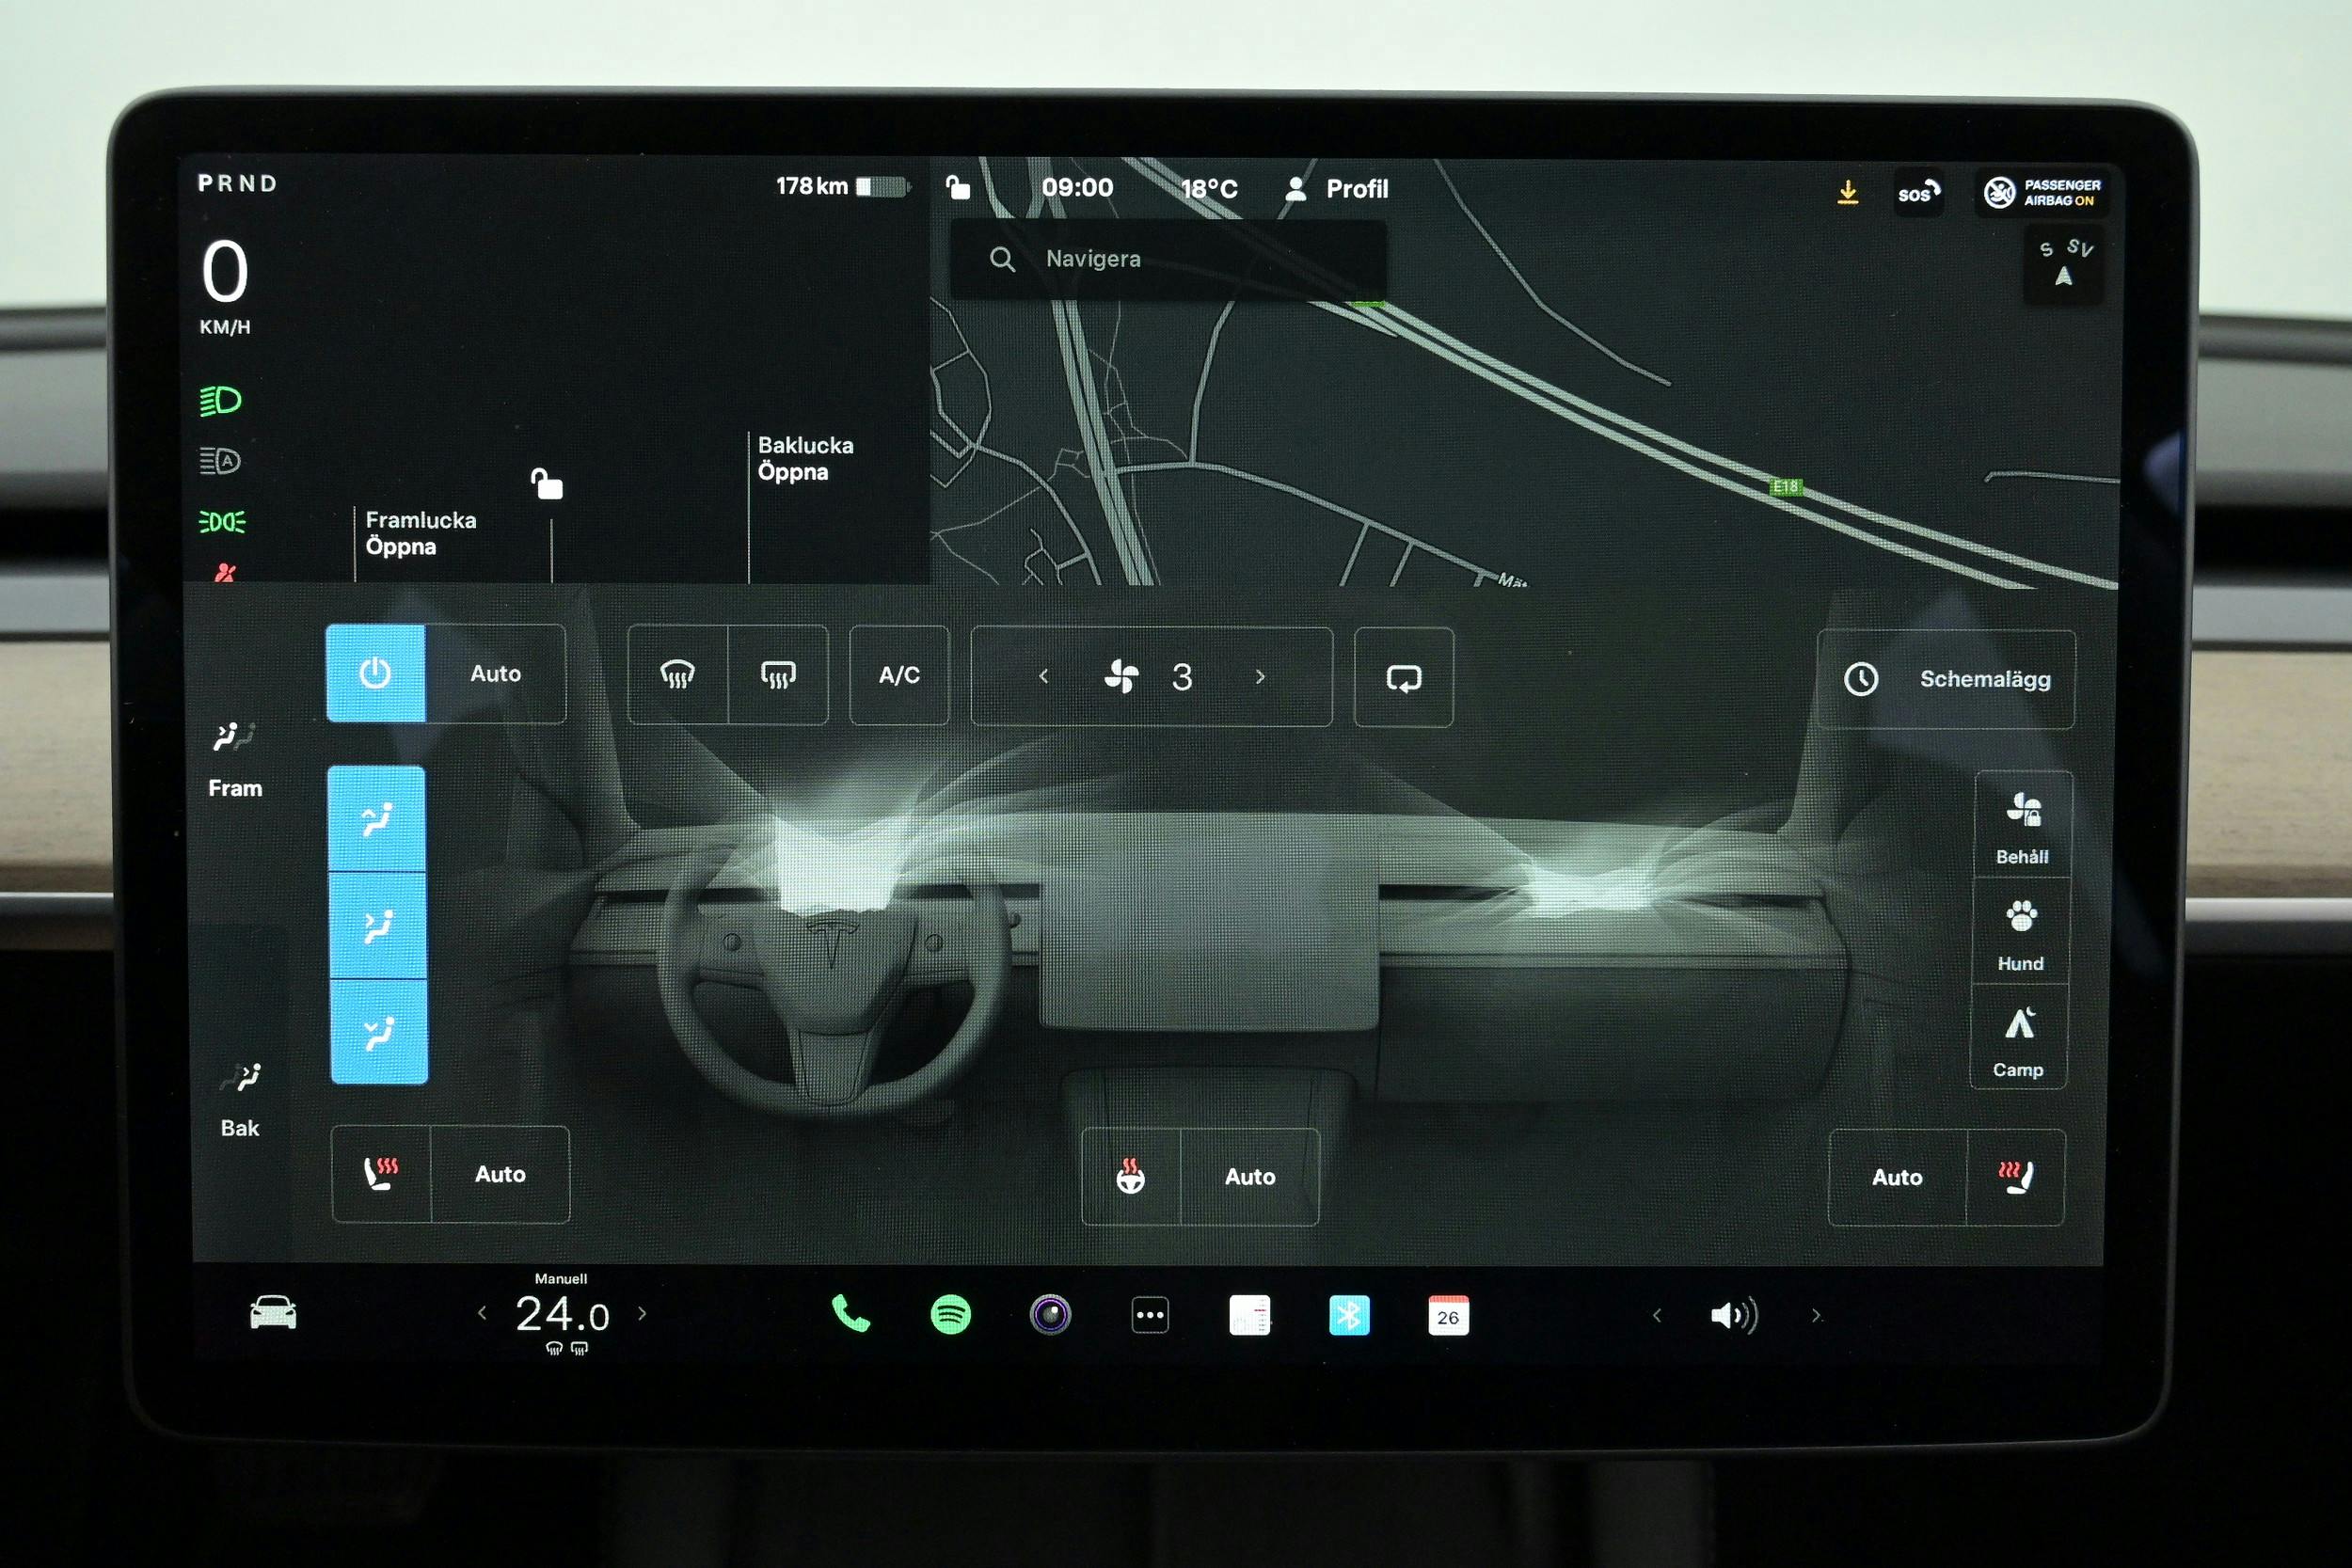The height and width of the screenshot is (1568, 2352).
Task: Tap the software download arrow icon
Action: pyautogui.click(x=1848, y=192)
